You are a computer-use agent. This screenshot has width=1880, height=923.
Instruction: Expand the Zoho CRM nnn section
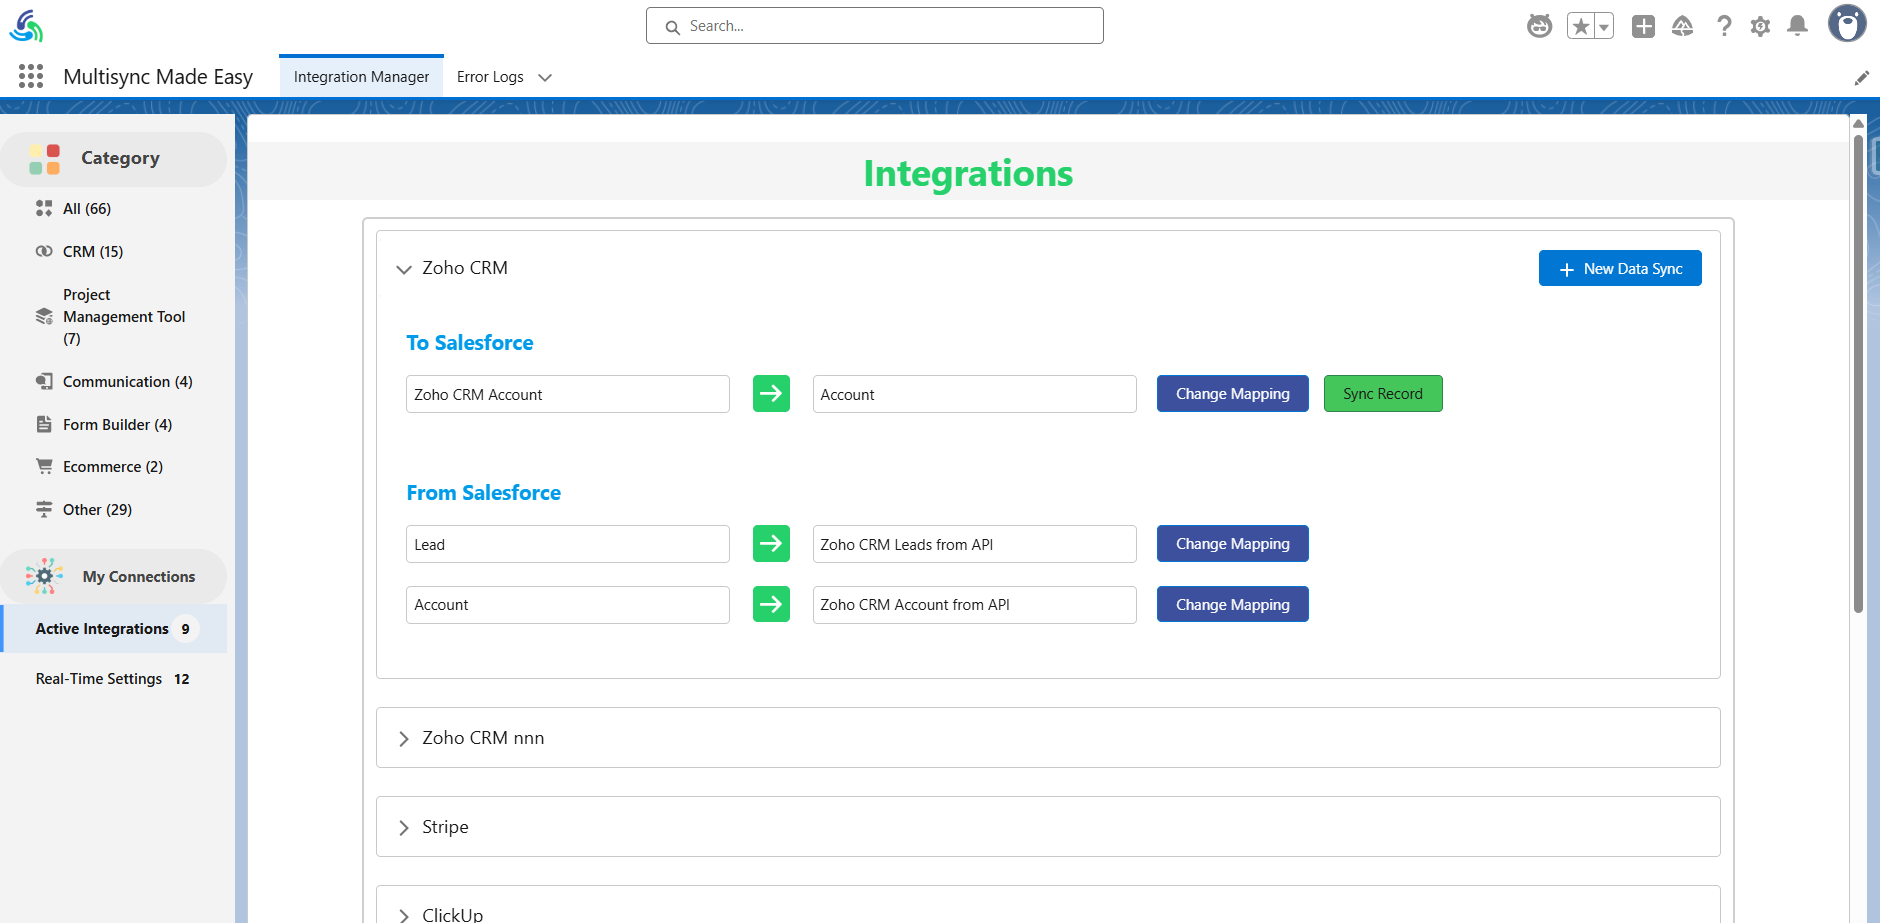point(404,739)
